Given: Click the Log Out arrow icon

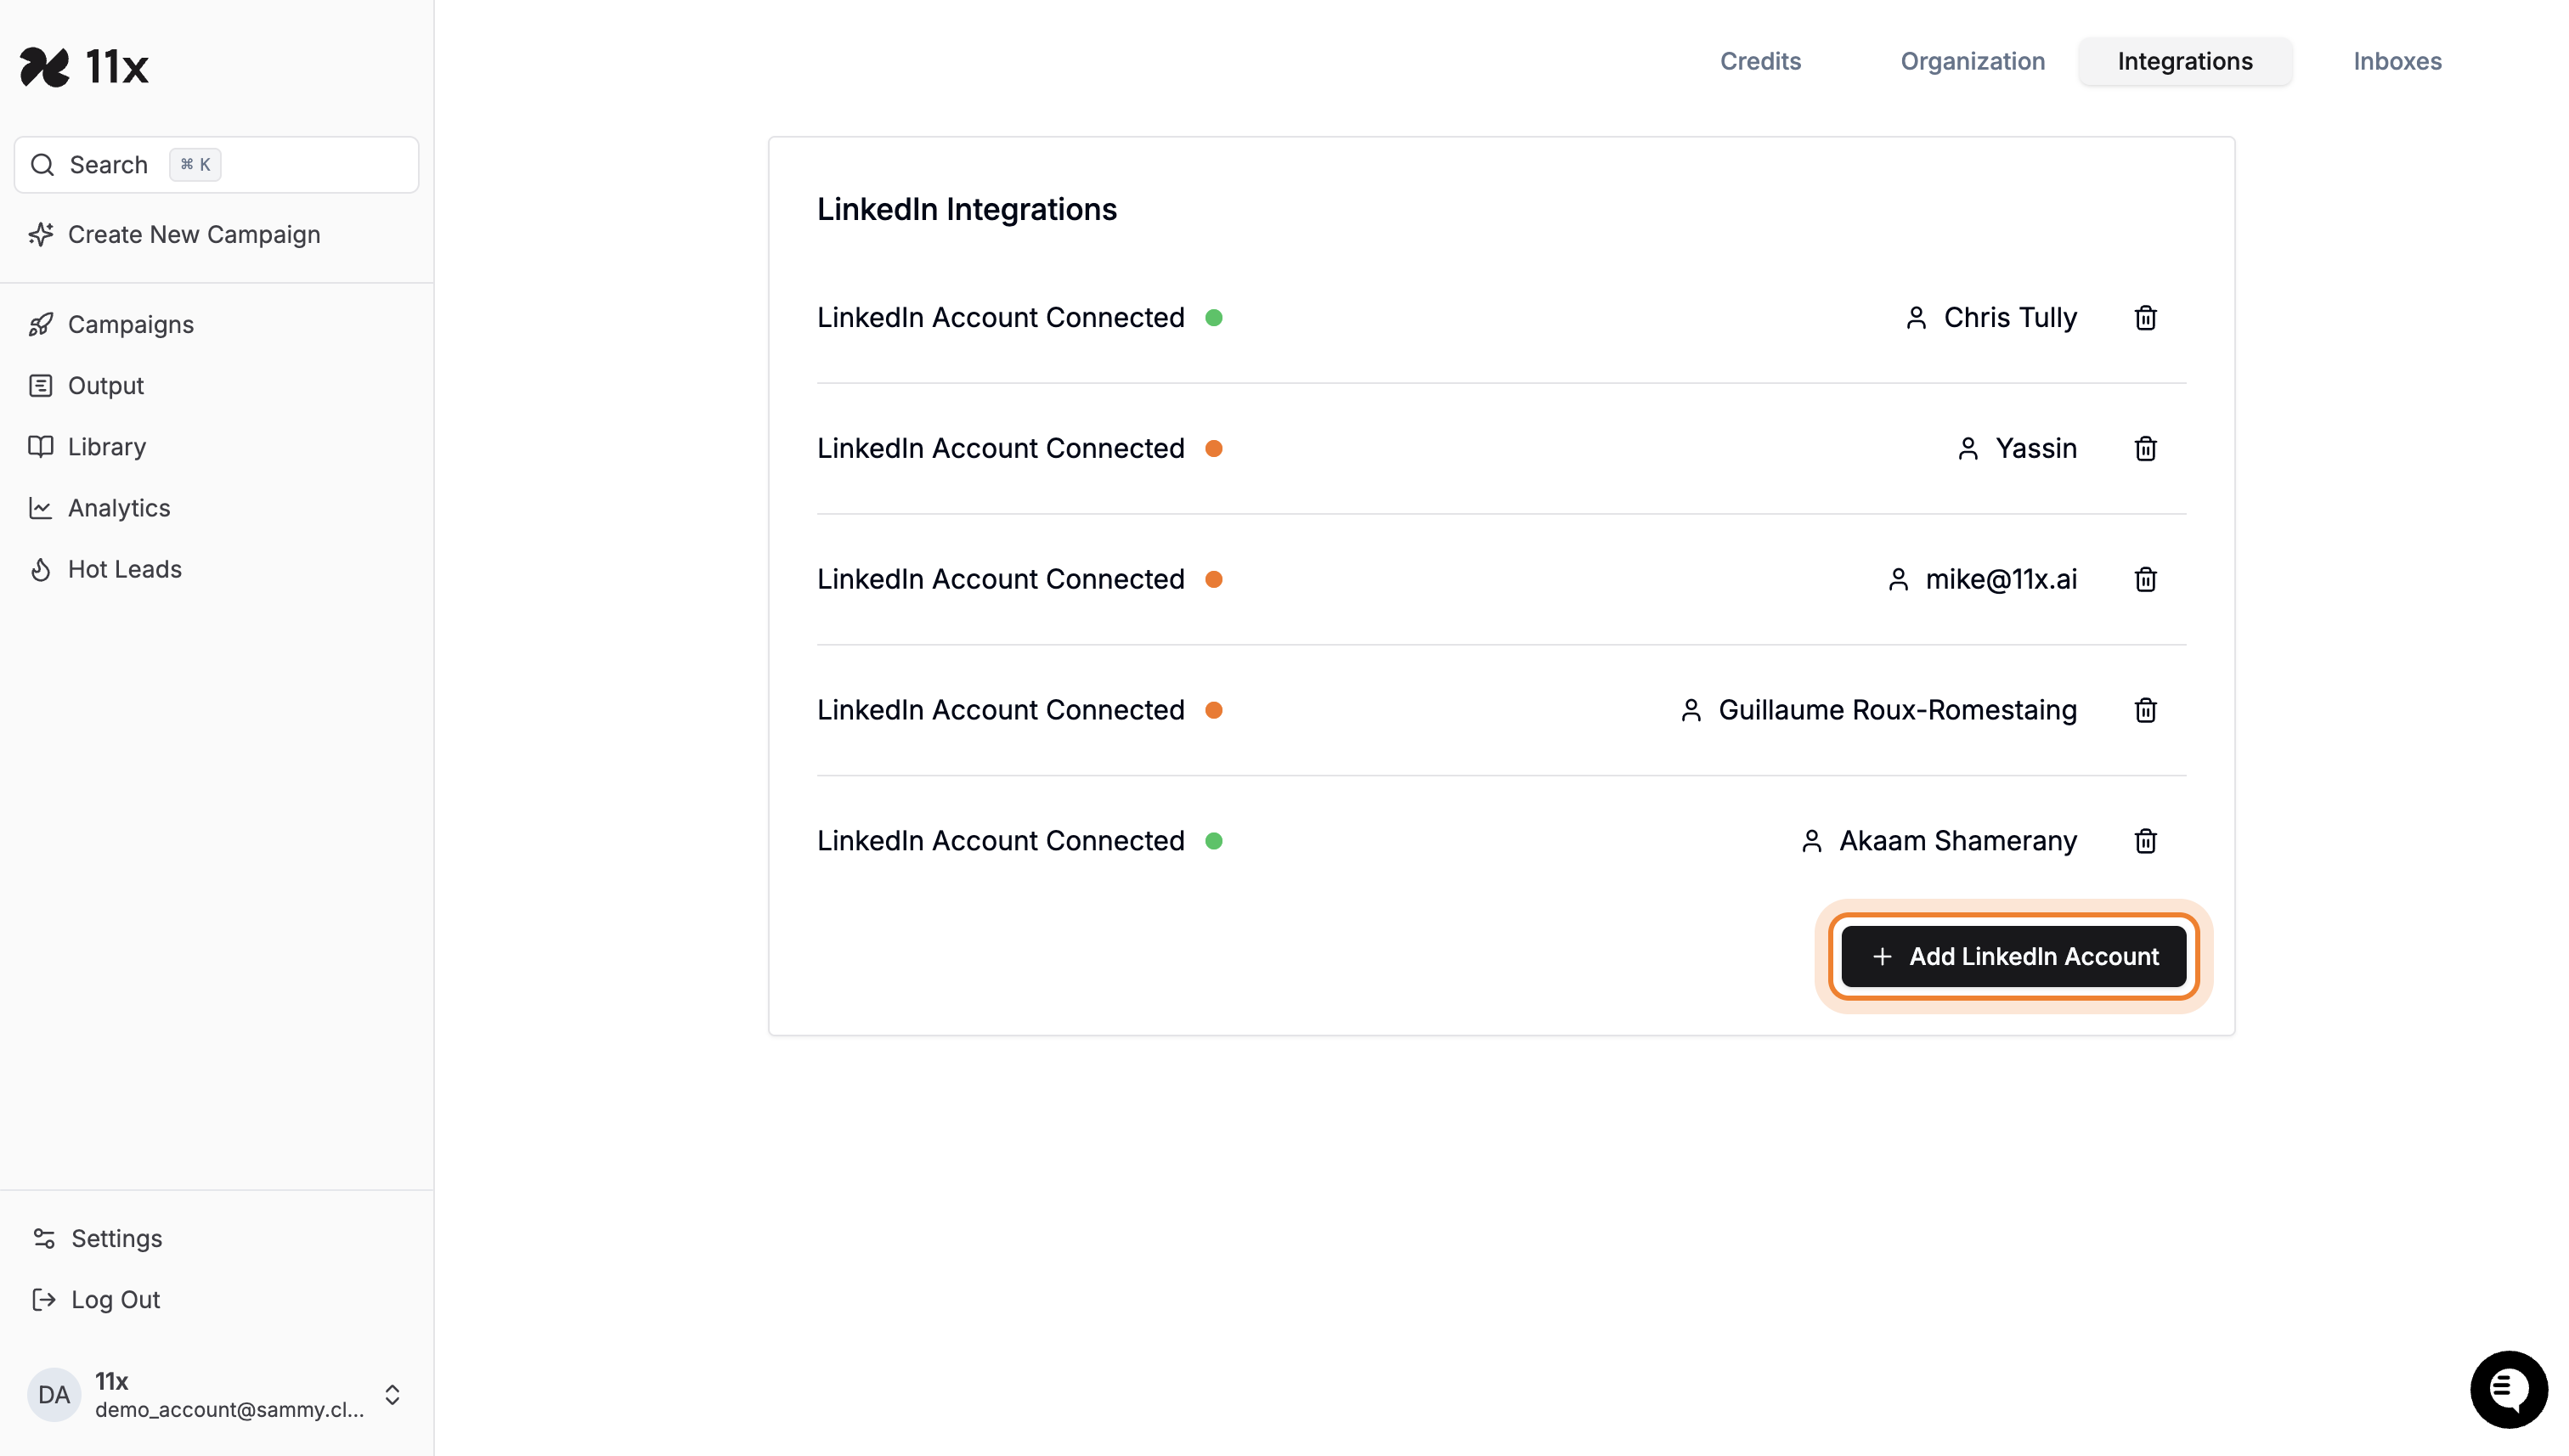Looking at the screenshot, I should [44, 1299].
